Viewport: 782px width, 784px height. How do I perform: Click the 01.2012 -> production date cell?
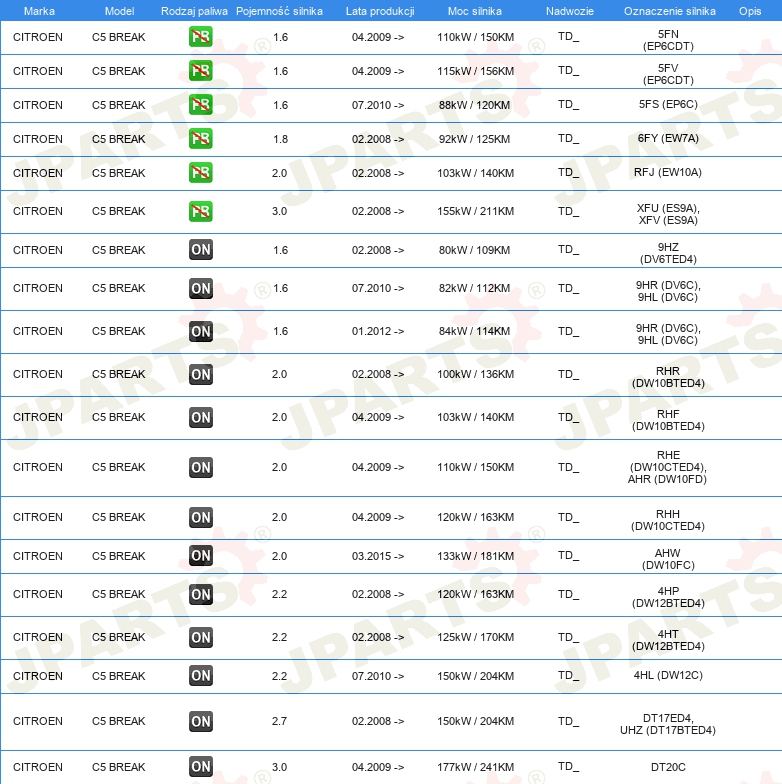[378, 331]
